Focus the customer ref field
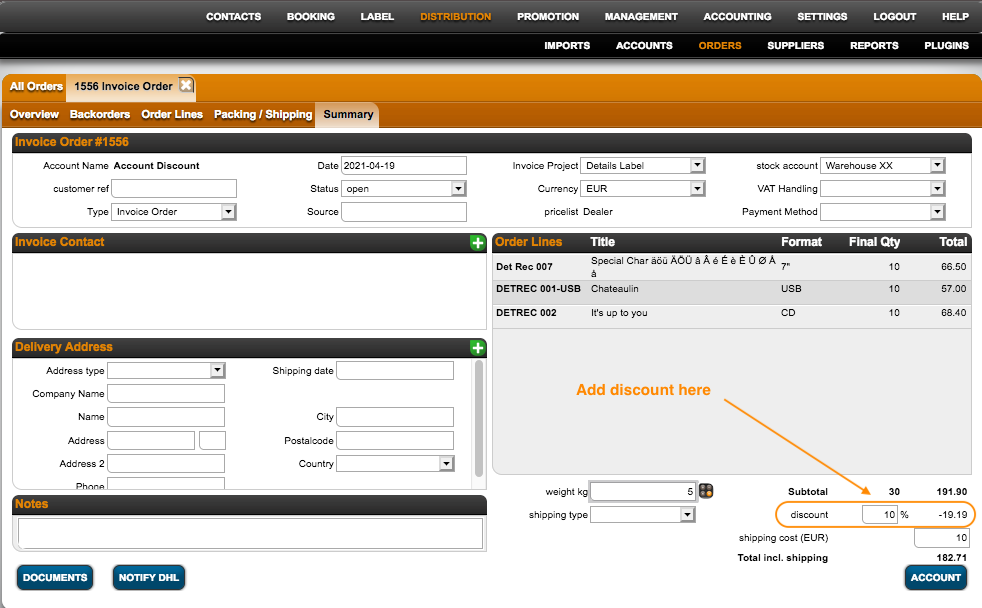Screen dimensions: 982x608 pyautogui.click(x=174, y=188)
